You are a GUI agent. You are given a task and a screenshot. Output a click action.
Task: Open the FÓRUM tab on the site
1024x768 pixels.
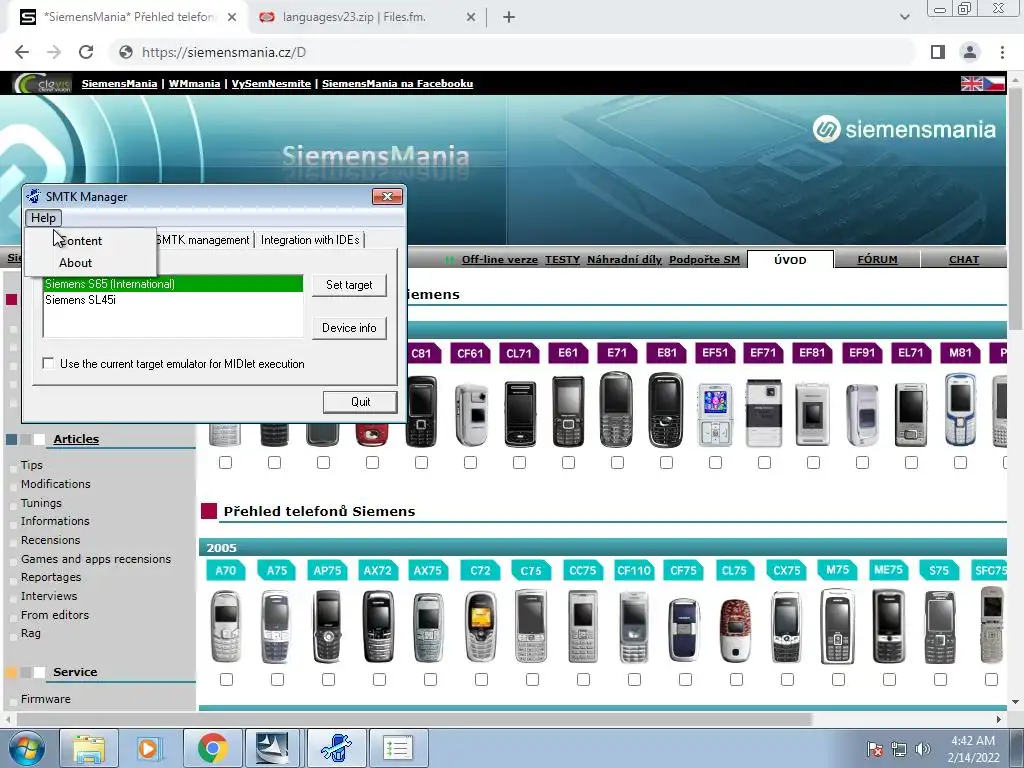point(877,260)
